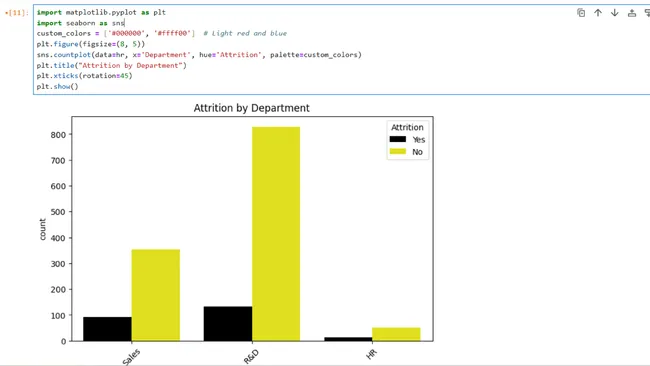This screenshot has height=366, width=650.
Task: Click the Attrition by Department chart title
Action: click(x=252, y=108)
